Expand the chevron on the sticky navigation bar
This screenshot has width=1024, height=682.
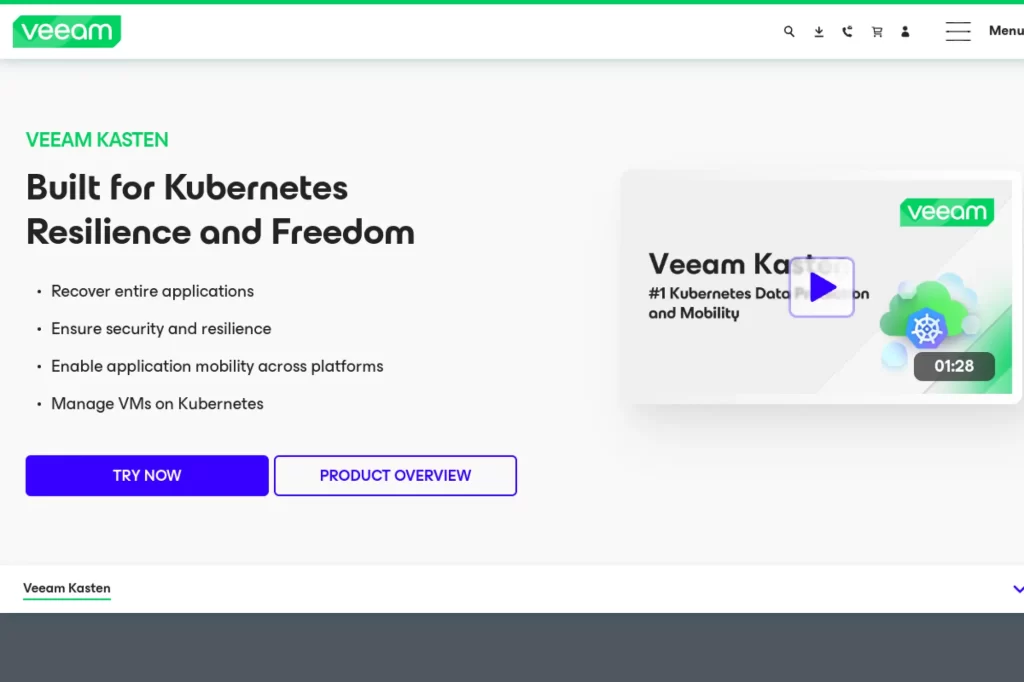point(1017,588)
